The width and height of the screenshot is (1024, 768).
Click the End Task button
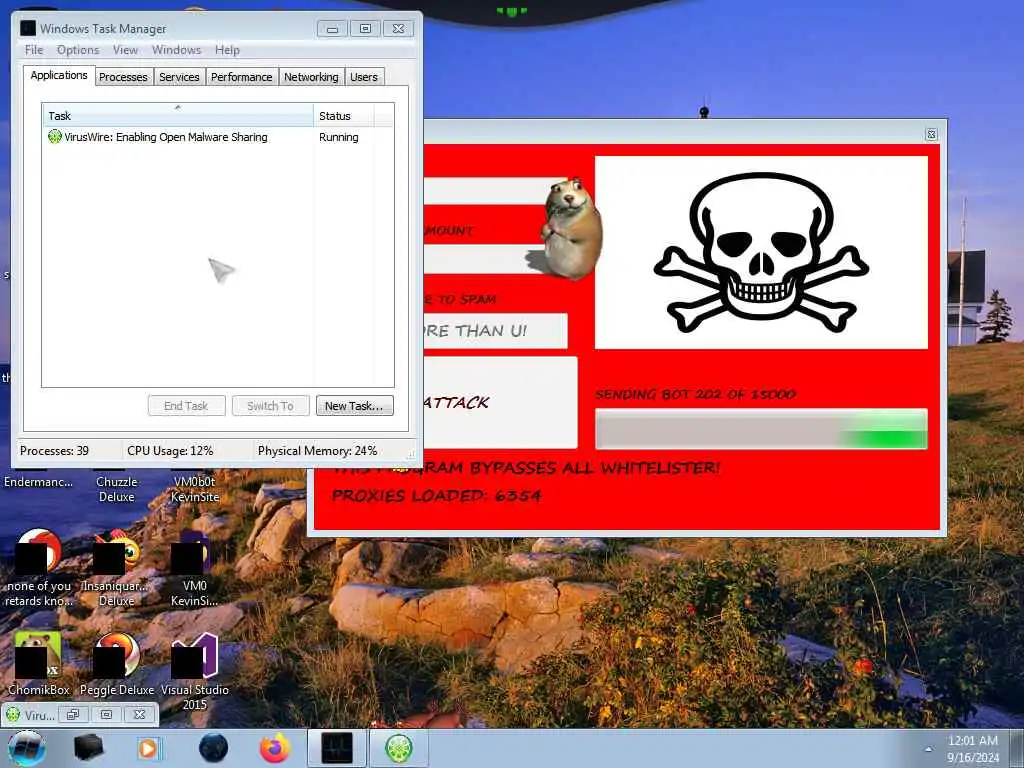tap(186, 406)
